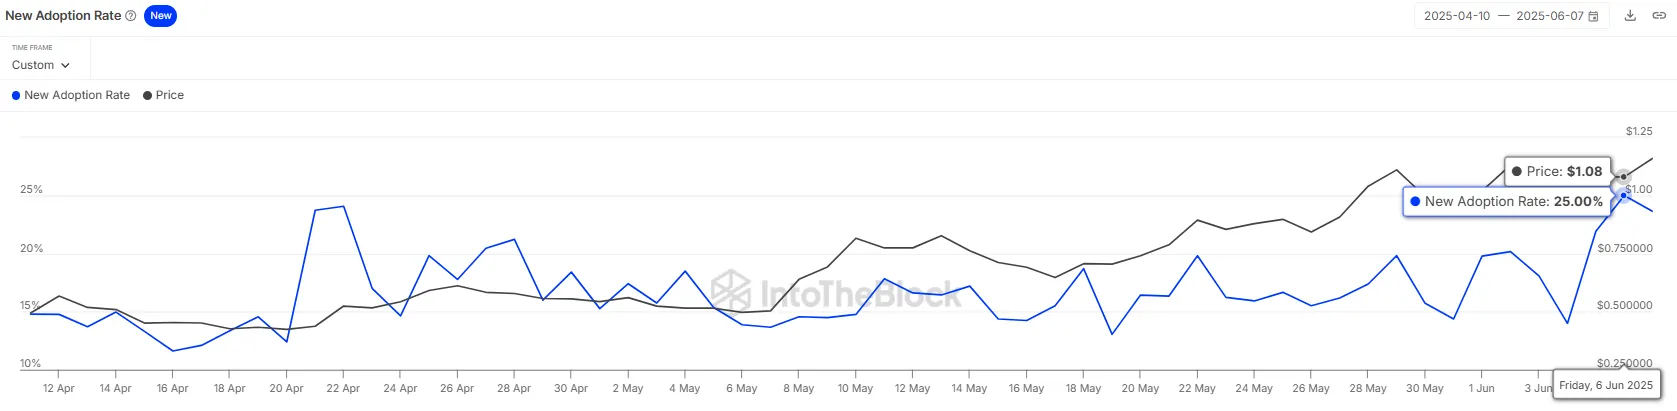Open the calendar icon in date range

(x=1593, y=17)
